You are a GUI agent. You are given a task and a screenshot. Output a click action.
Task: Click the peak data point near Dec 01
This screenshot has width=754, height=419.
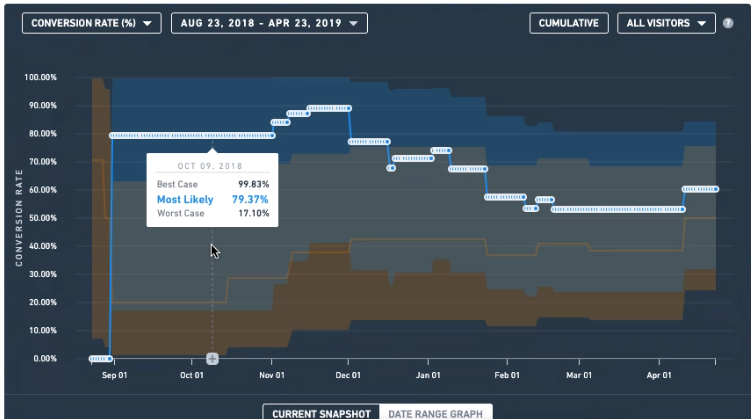(x=349, y=108)
